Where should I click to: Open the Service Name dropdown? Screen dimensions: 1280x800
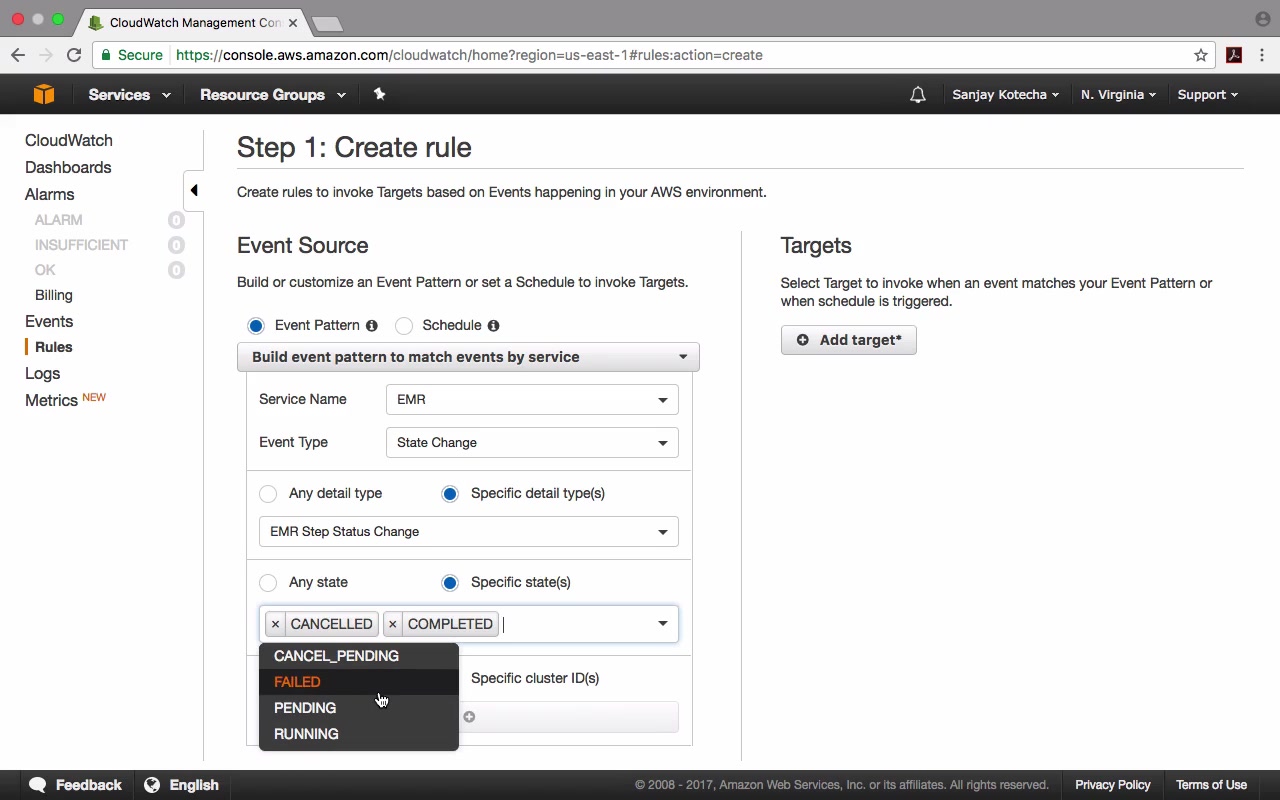(x=532, y=400)
